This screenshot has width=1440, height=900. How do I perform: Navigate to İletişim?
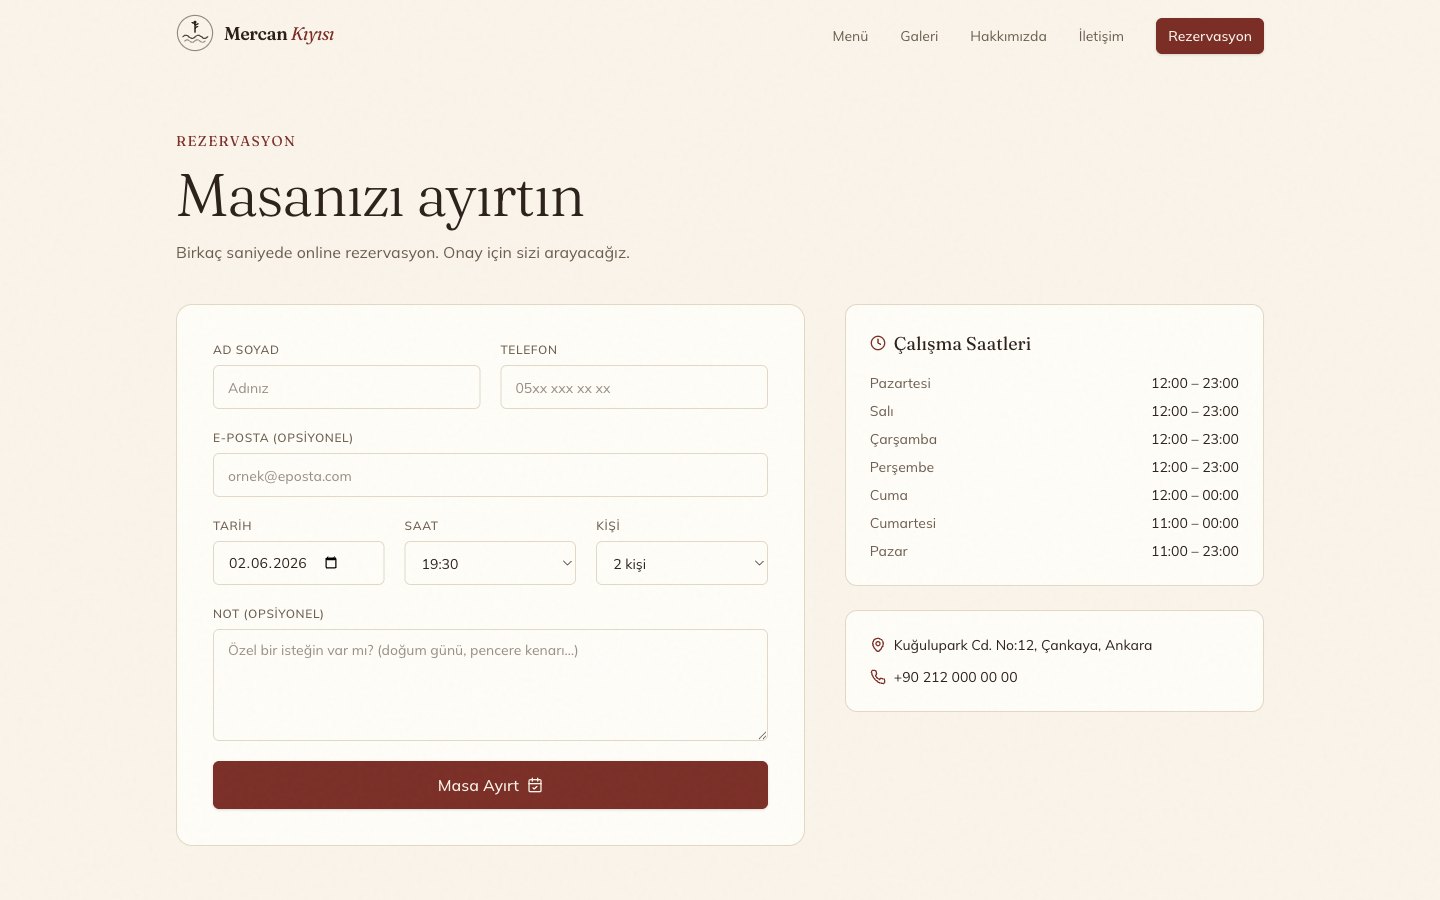(1101, 36)
